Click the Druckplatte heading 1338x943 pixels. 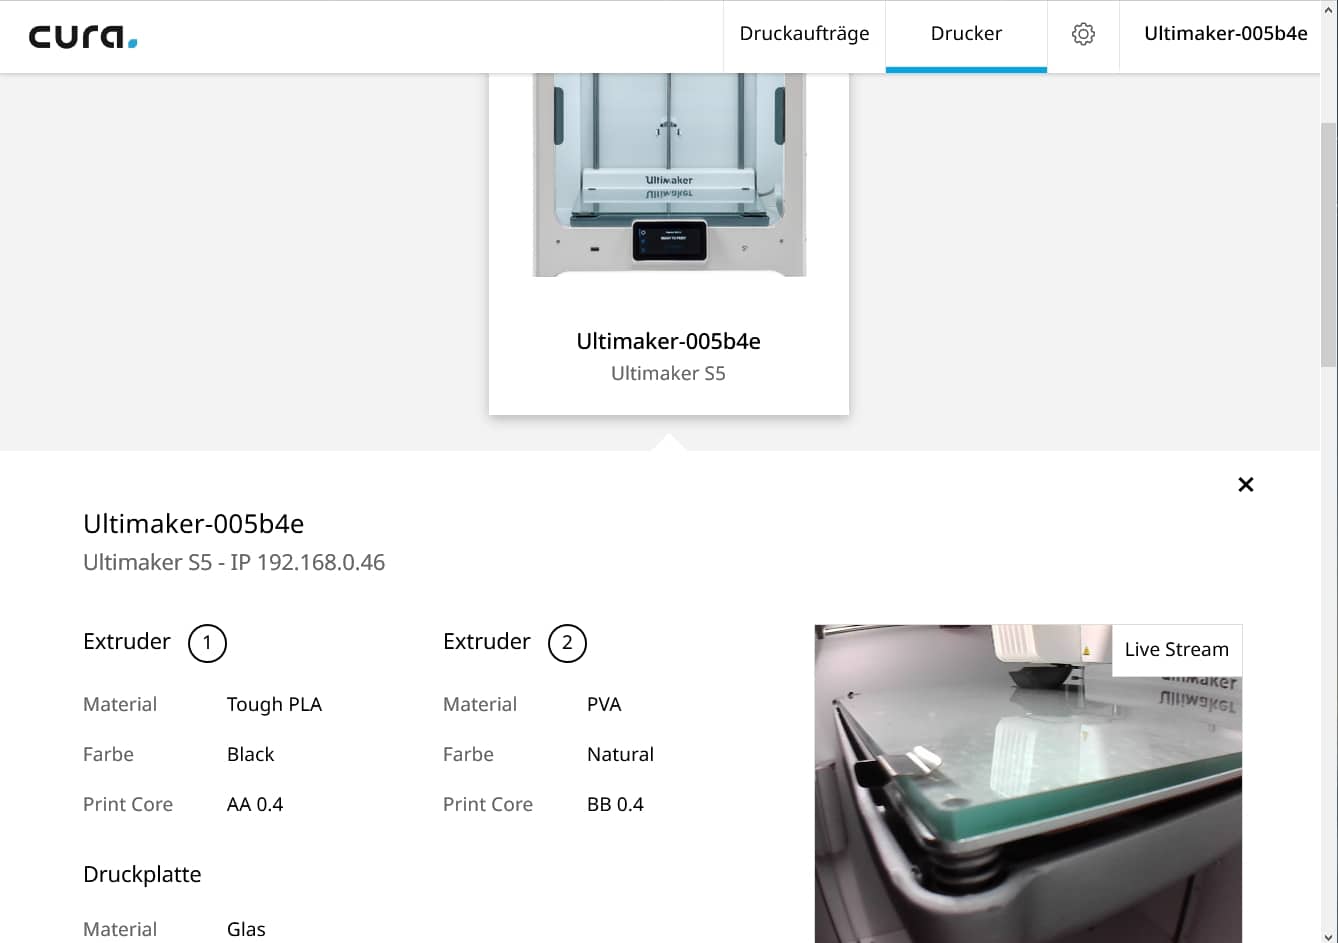(142, 874)
